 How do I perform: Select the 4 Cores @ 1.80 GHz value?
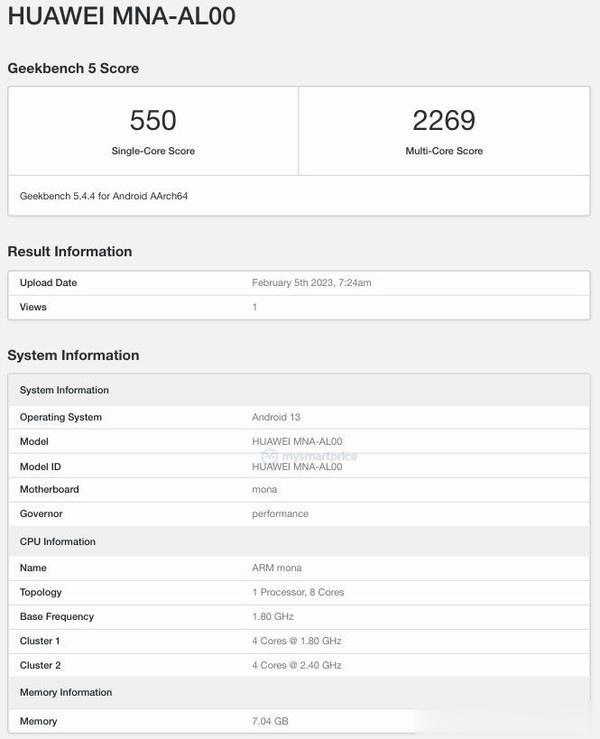(296, 641)
